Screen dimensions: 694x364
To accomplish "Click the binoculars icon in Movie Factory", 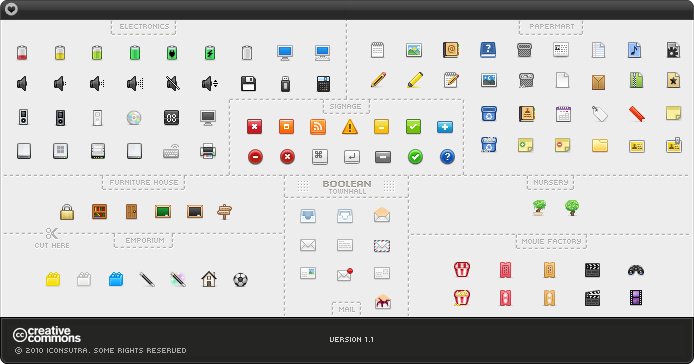I will (636, 270).
